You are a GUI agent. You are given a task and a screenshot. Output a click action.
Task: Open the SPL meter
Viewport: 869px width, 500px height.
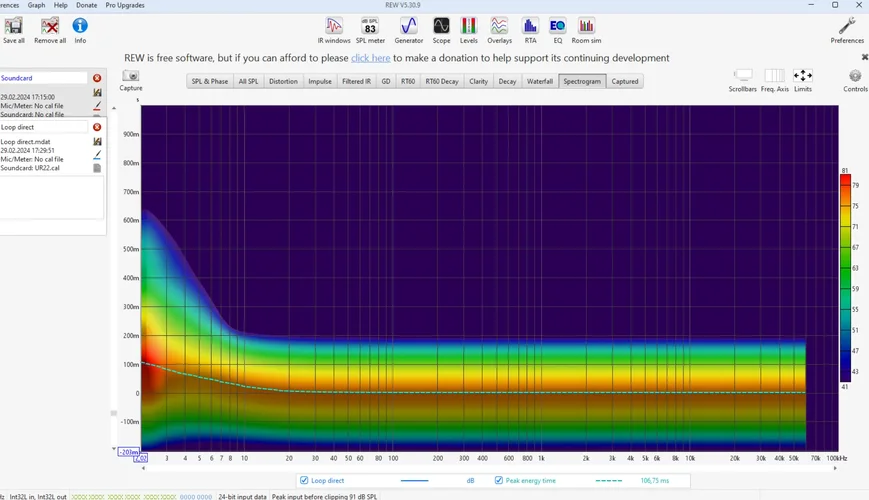370,26
